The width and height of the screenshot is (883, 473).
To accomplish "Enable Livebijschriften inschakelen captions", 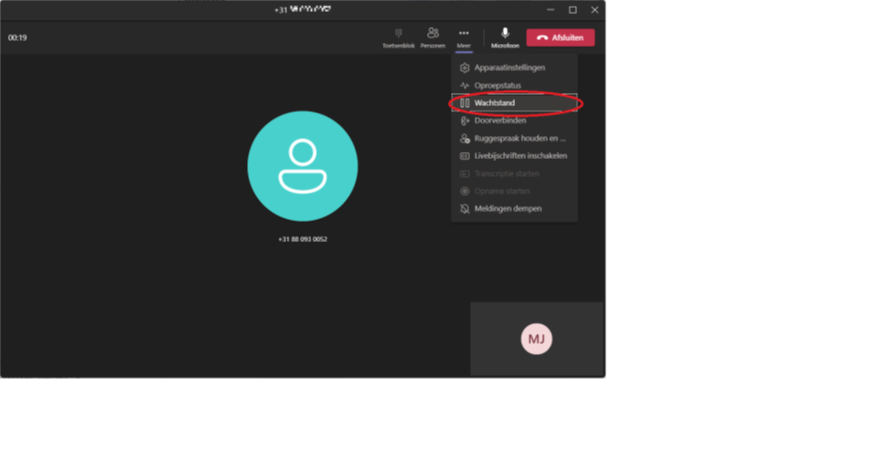I will point(520,156).
